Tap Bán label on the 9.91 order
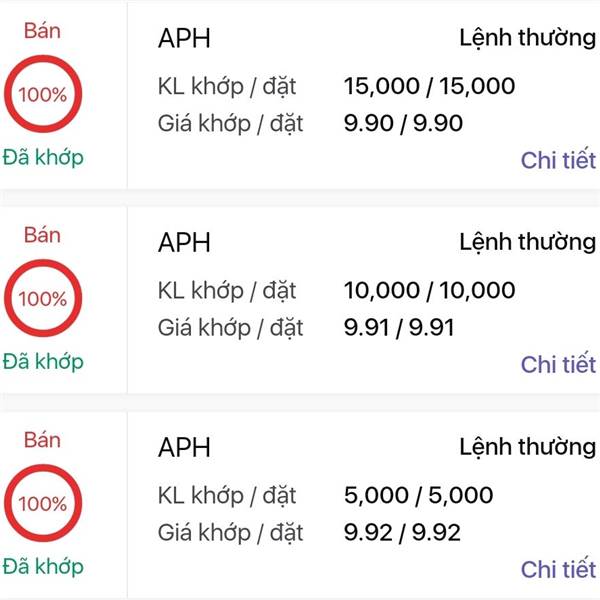This screenshot has height=600, width=600. (42, 235)
